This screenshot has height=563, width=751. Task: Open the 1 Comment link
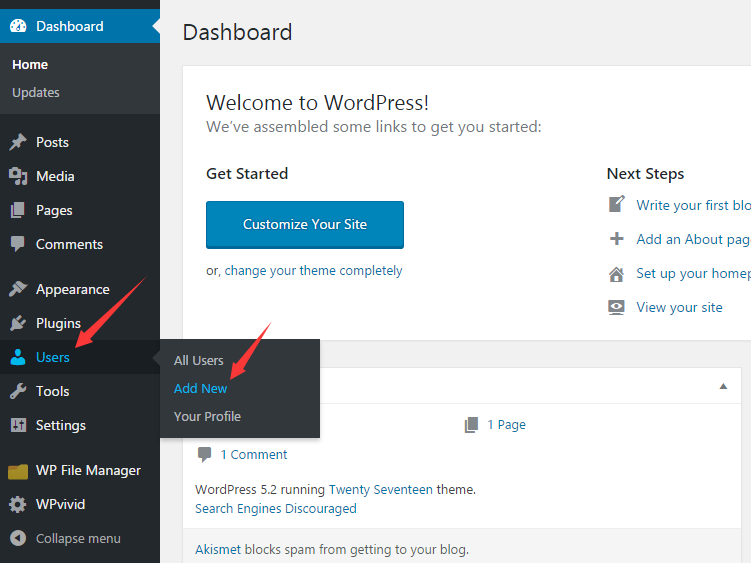tap(254, 454)
